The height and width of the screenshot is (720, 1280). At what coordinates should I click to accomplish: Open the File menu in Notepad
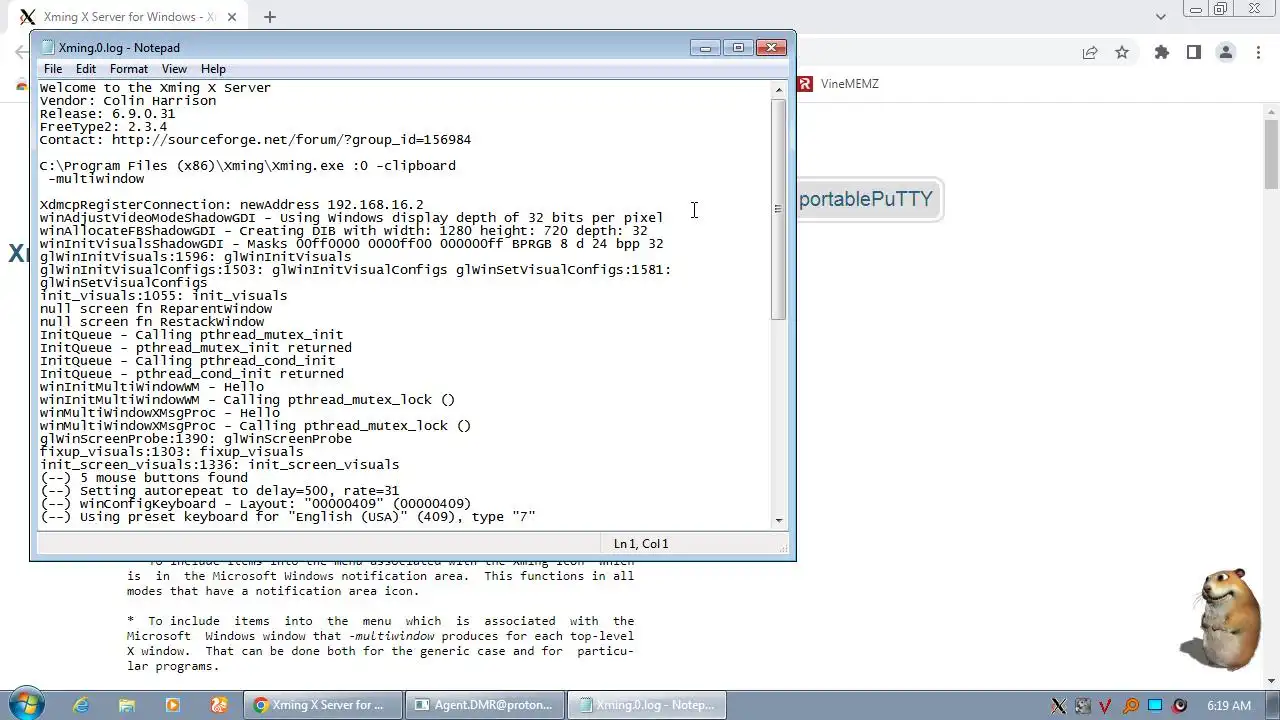coord(53,69)
